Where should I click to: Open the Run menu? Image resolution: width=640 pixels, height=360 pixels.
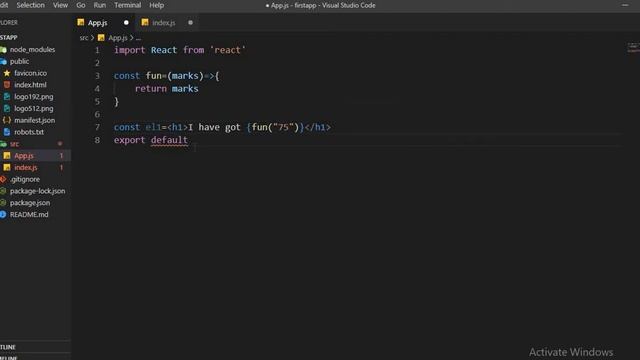[x=100, y=5]
